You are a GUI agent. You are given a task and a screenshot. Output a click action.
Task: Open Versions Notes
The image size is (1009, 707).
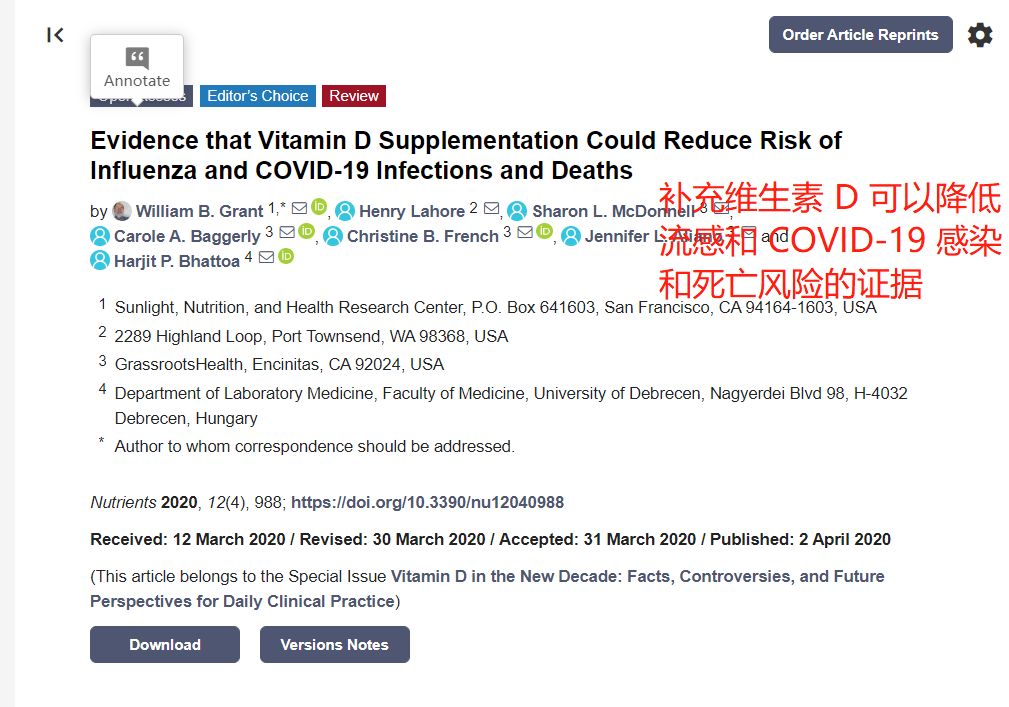(334, 645)
